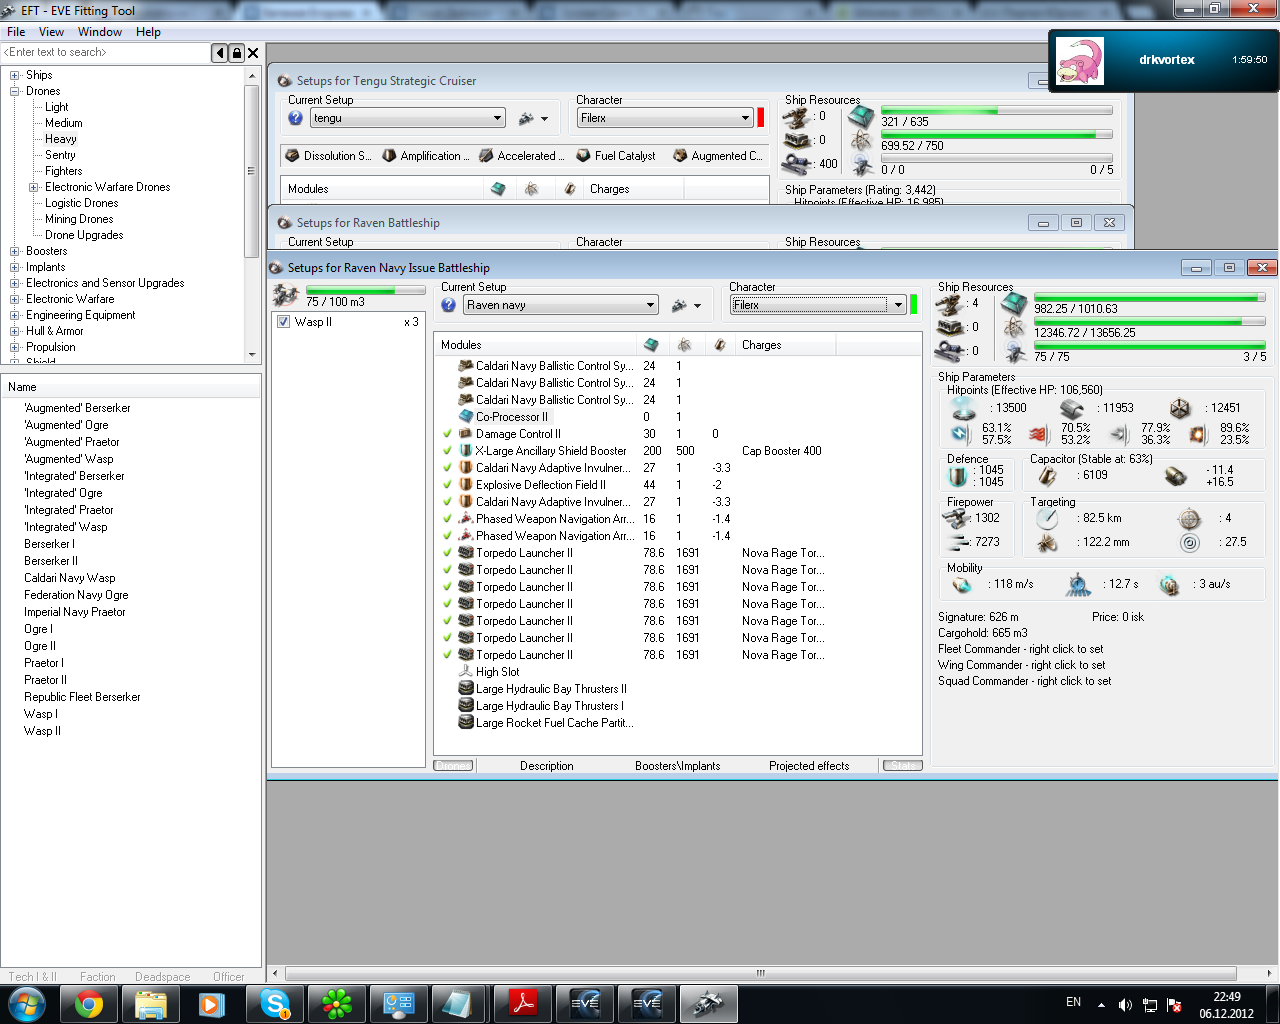Click the Large Rocket Fuel Cache Partition rig icon

465,723
